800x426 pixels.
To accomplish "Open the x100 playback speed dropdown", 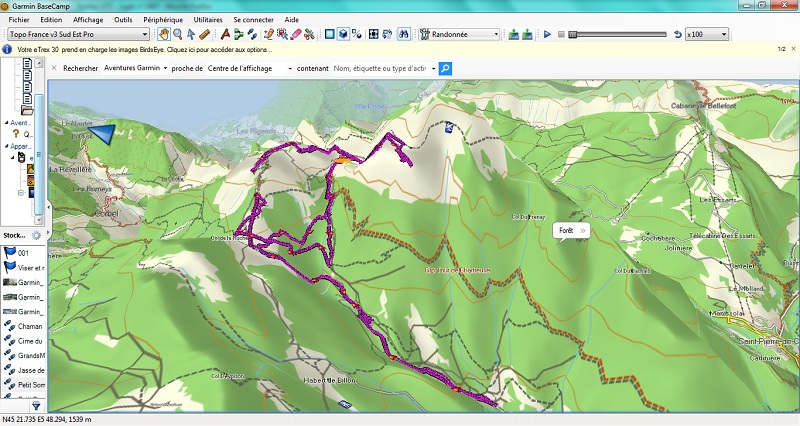I will [x=707, y=34].
